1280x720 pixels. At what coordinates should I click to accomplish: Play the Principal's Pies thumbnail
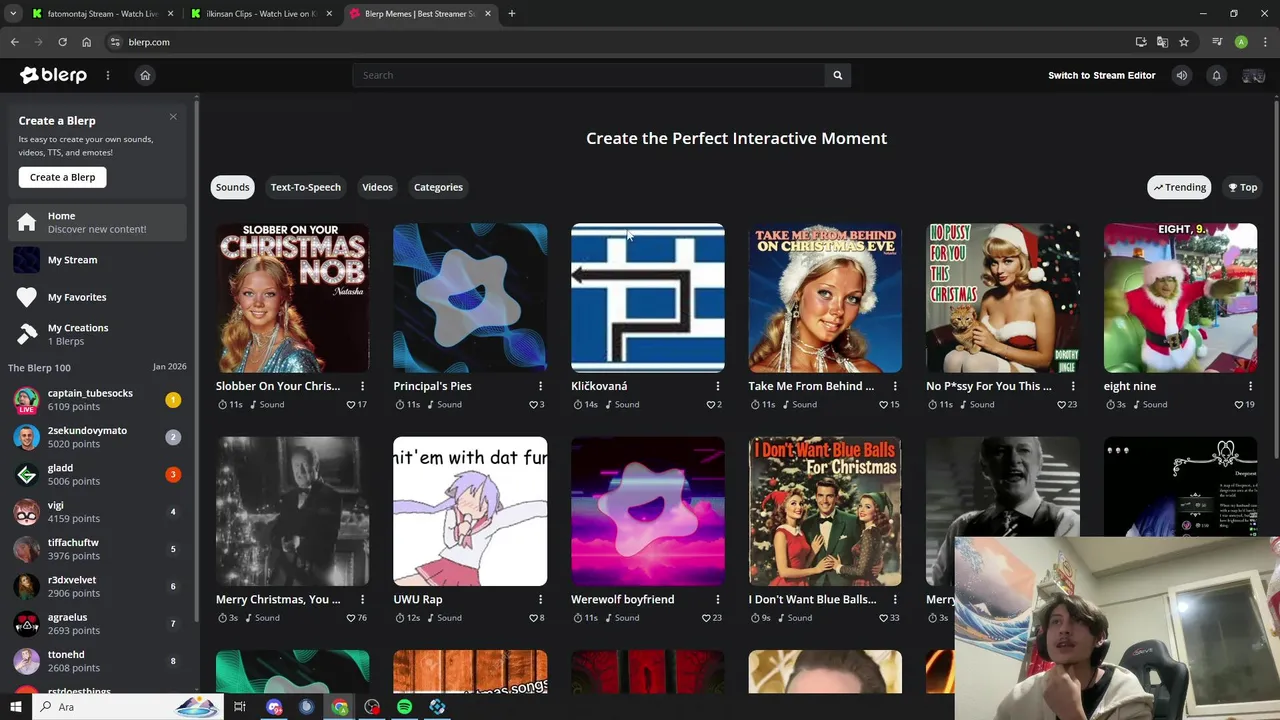pyautogui.click(x=470, y=298)
